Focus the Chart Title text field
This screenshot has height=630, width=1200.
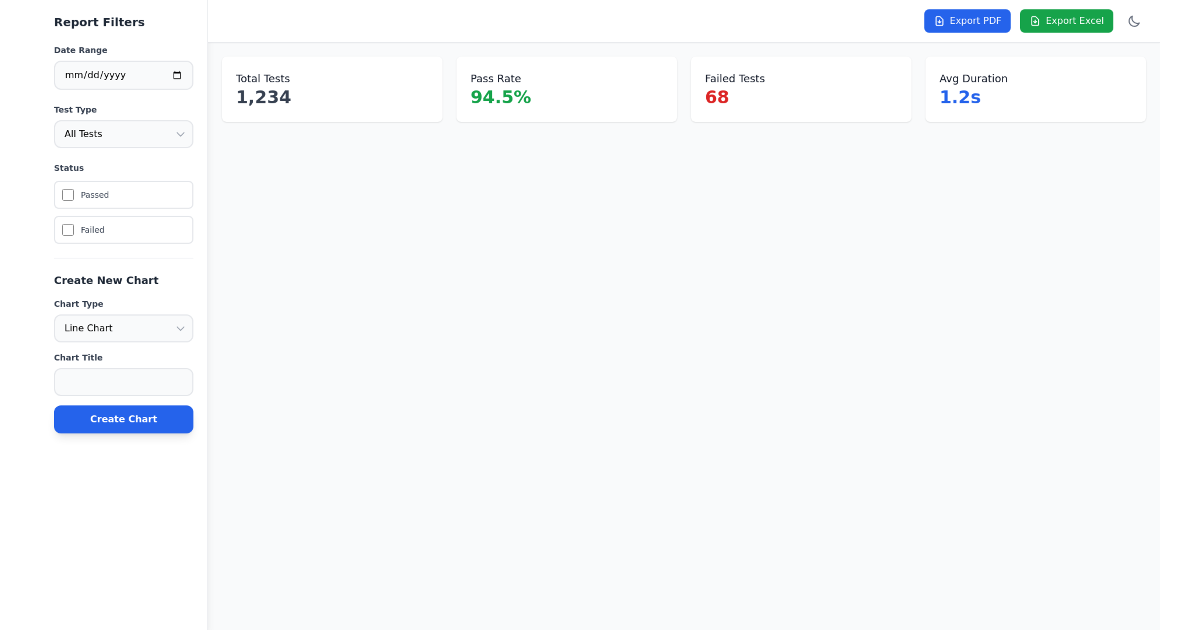click(123, 382)
